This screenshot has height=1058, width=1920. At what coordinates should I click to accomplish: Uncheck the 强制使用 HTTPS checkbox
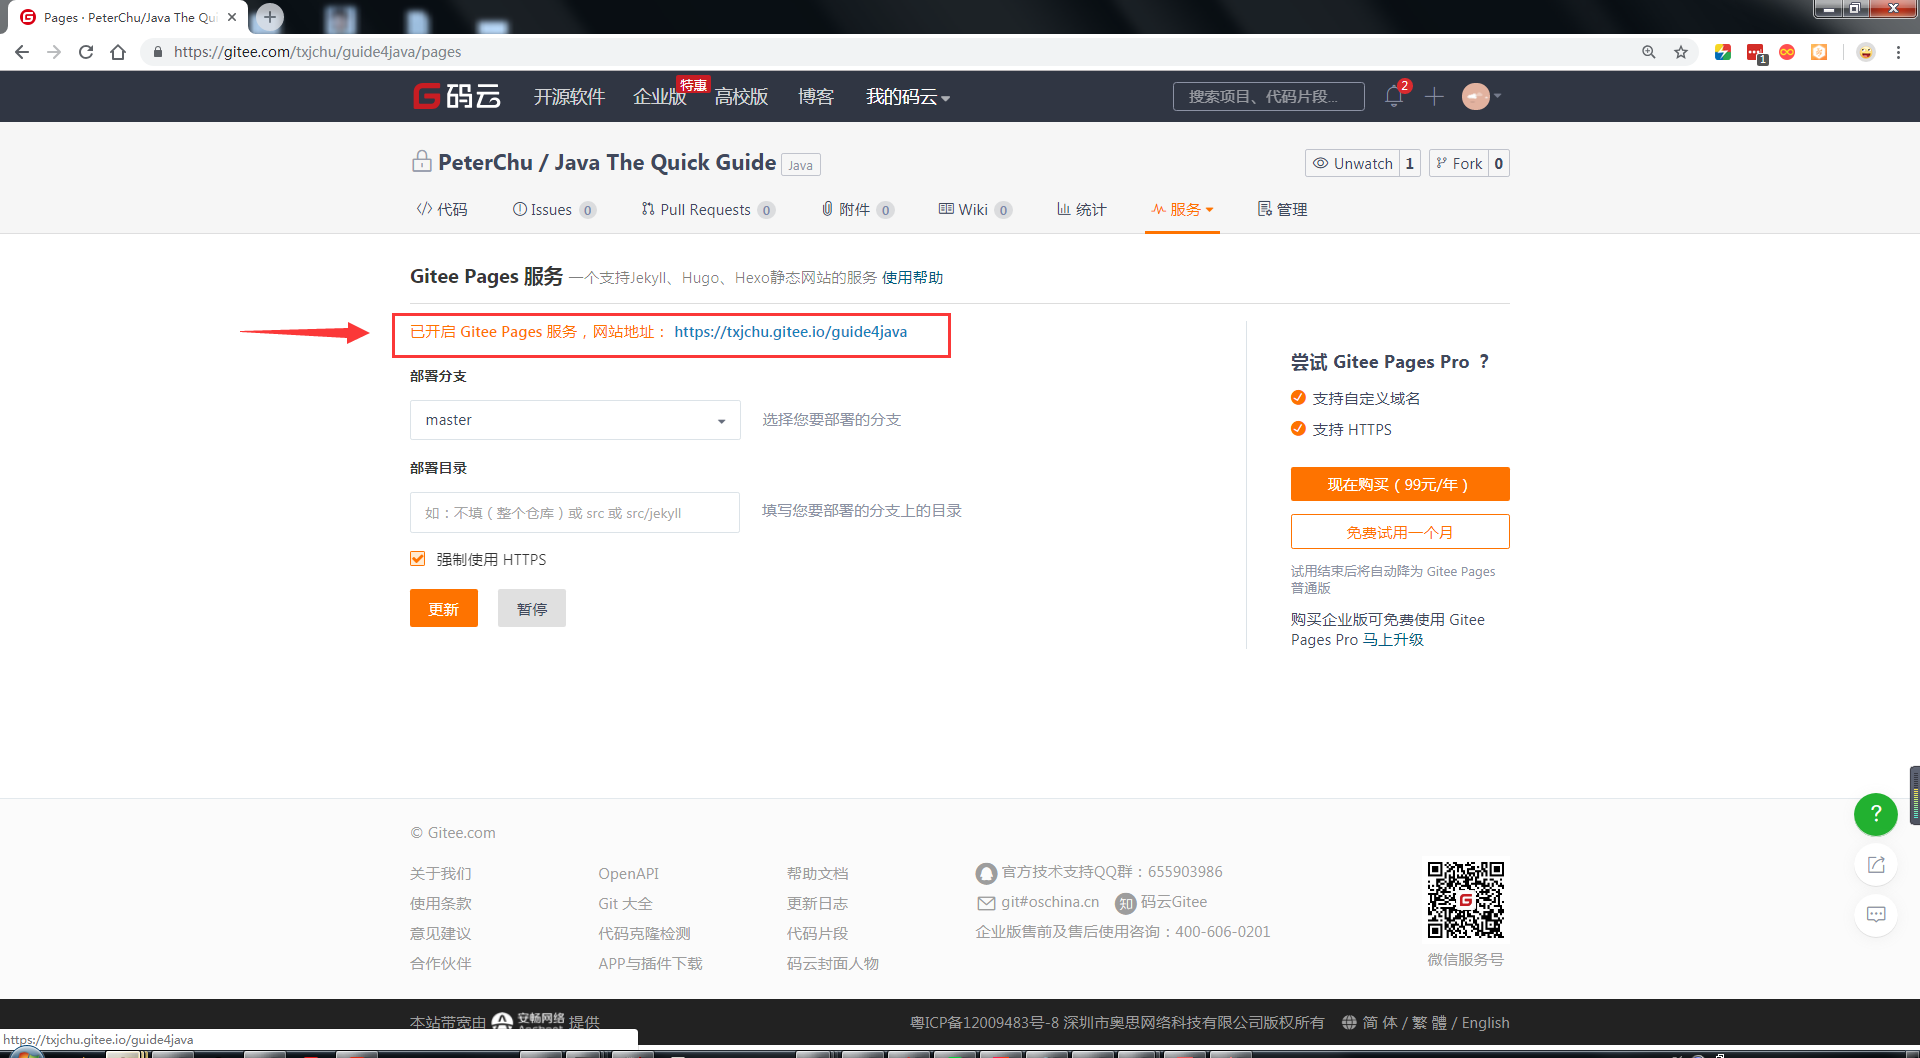point(417,558)
